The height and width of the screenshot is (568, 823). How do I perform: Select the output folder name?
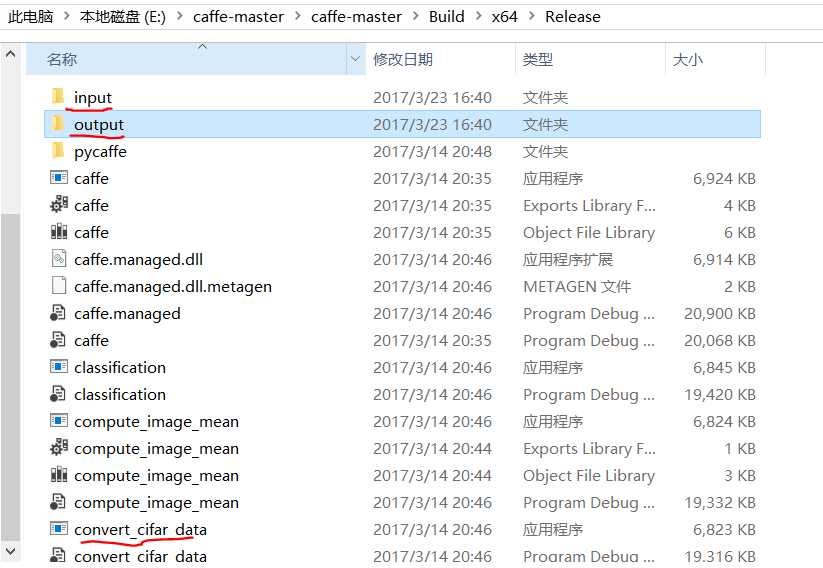point(99,124)
